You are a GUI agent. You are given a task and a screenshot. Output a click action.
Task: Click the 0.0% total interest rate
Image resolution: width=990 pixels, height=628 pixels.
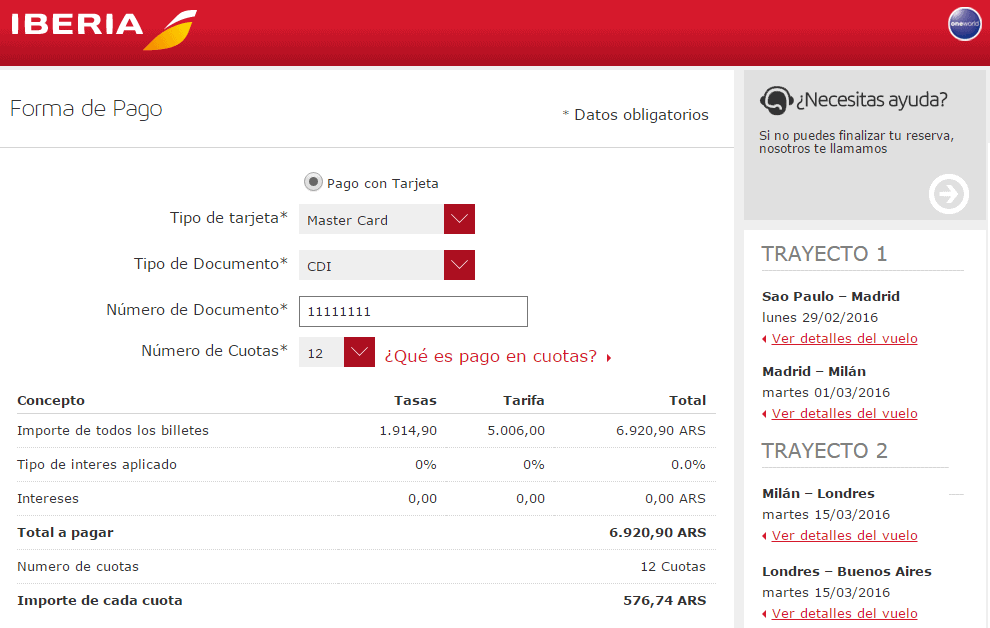[688, 465]
